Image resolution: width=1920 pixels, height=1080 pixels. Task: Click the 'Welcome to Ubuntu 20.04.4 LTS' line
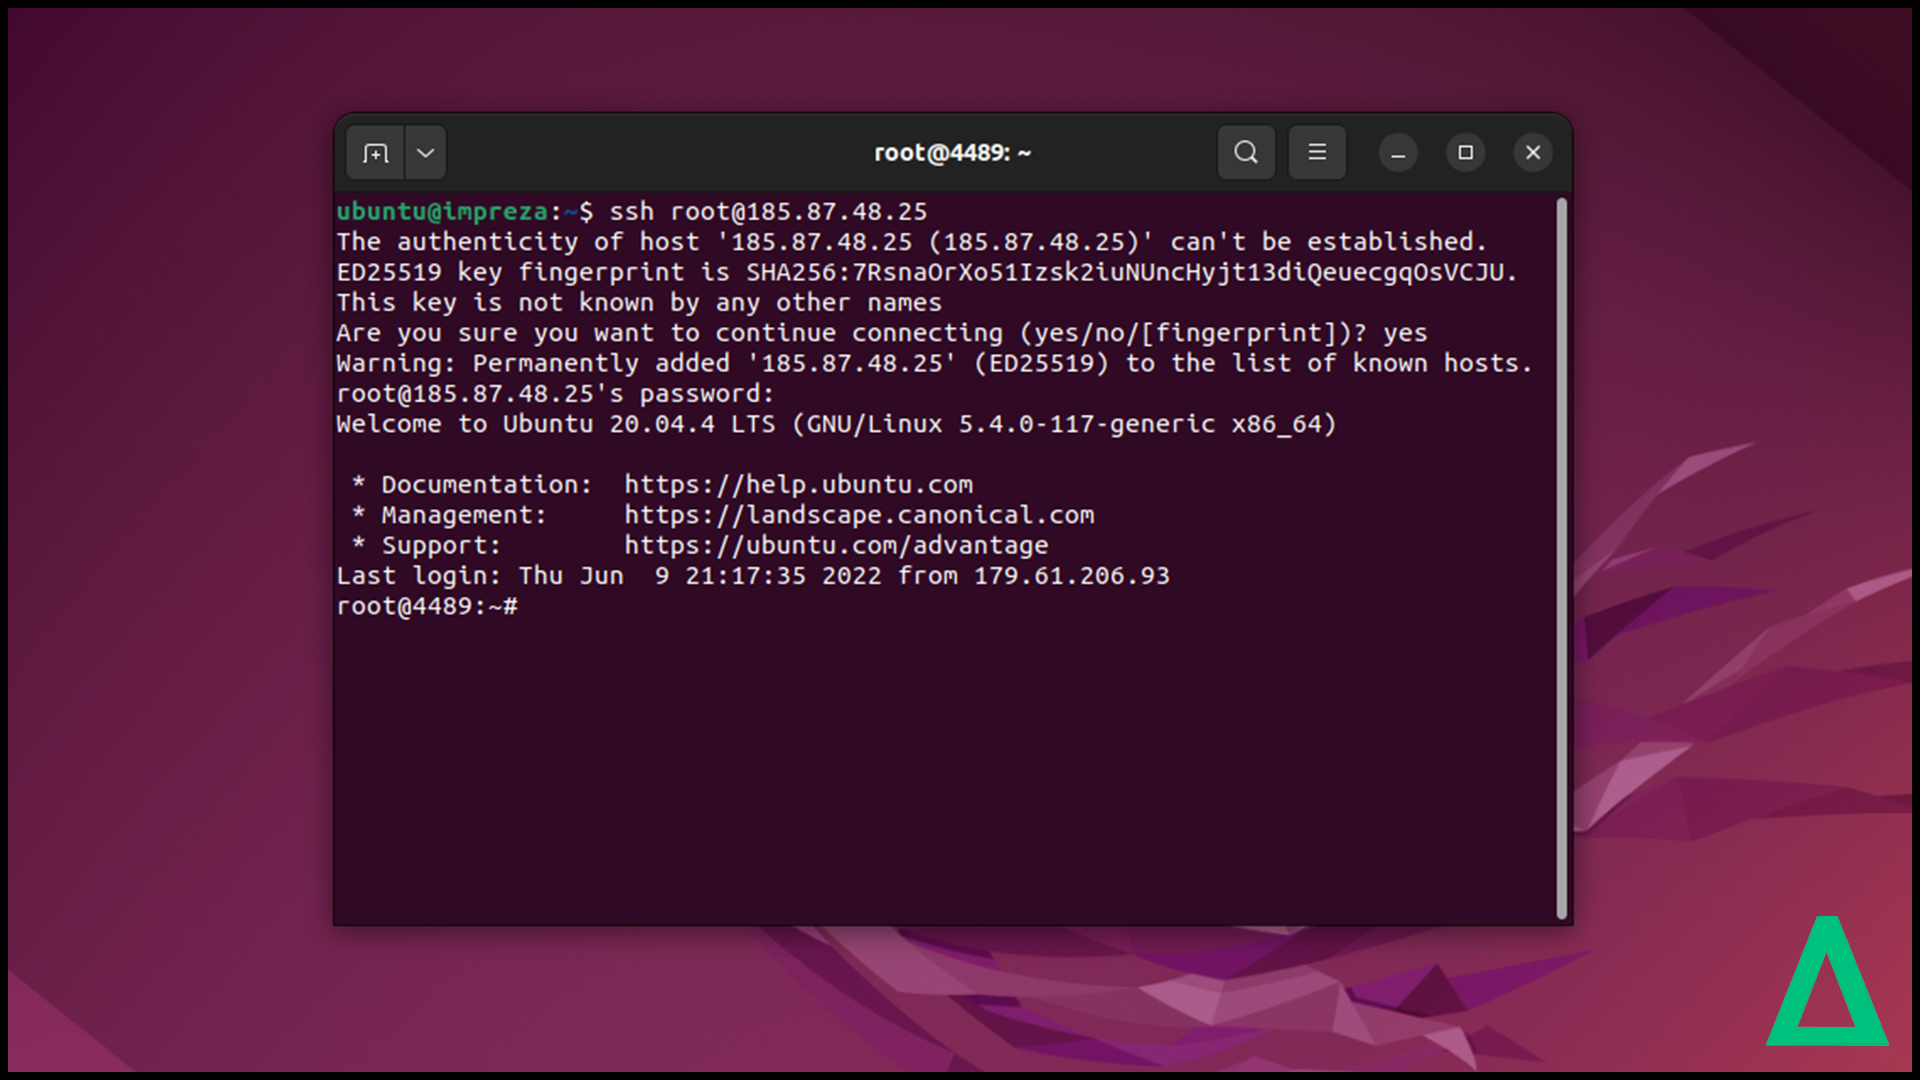(x=836, y=424)
